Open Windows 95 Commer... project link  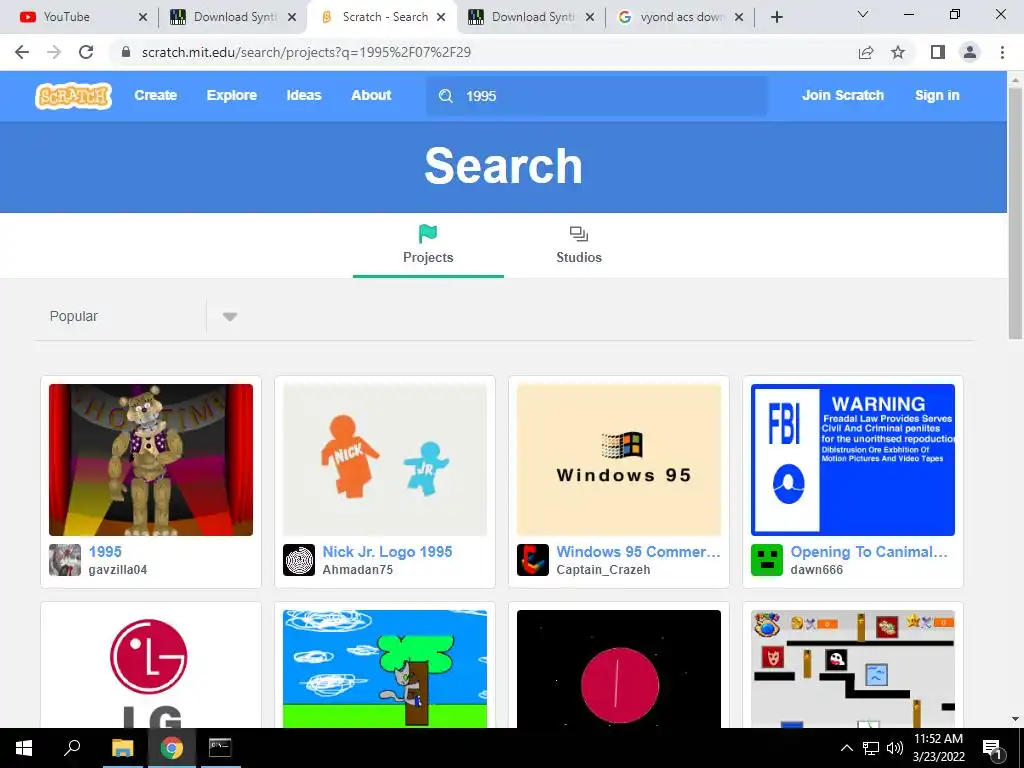pos(639,552)
